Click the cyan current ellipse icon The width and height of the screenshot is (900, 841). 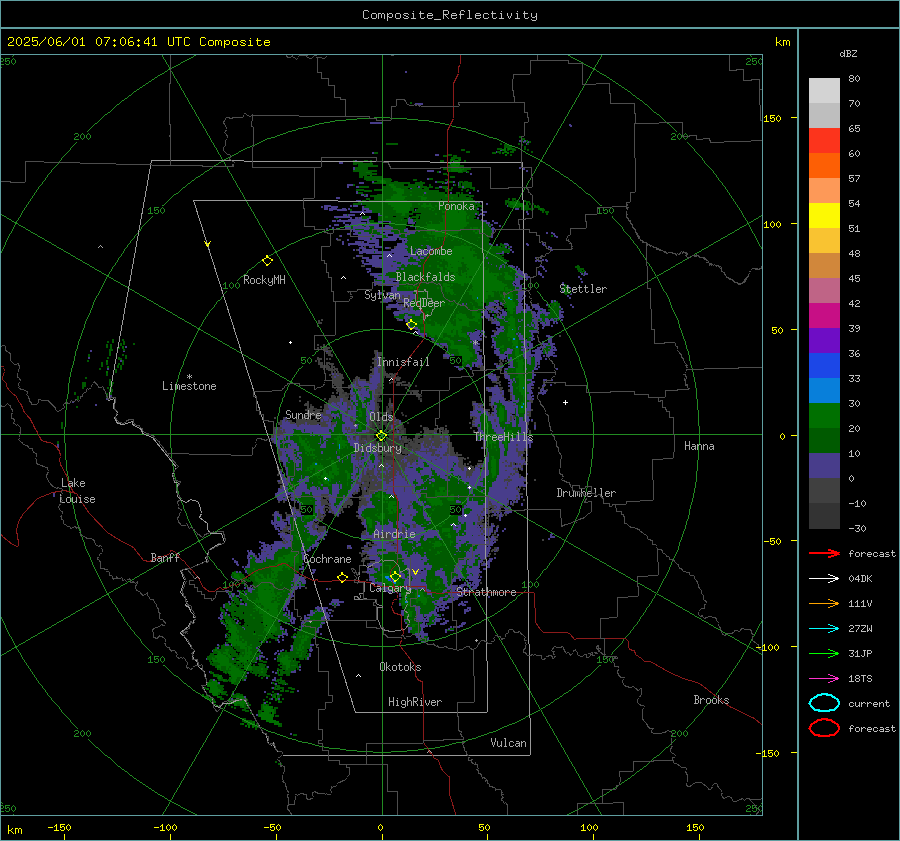[824, 703]
